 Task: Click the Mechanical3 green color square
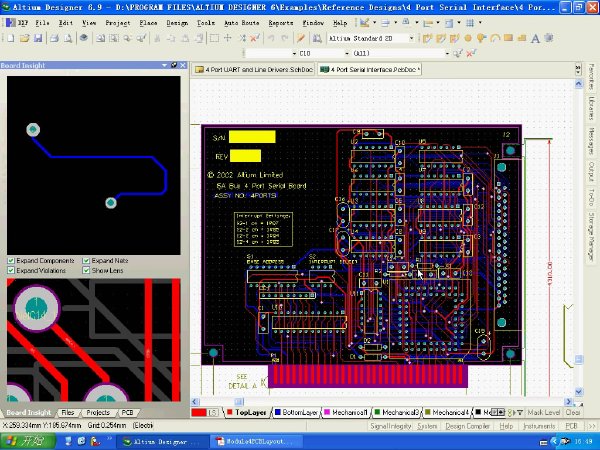tap(377, 412)
